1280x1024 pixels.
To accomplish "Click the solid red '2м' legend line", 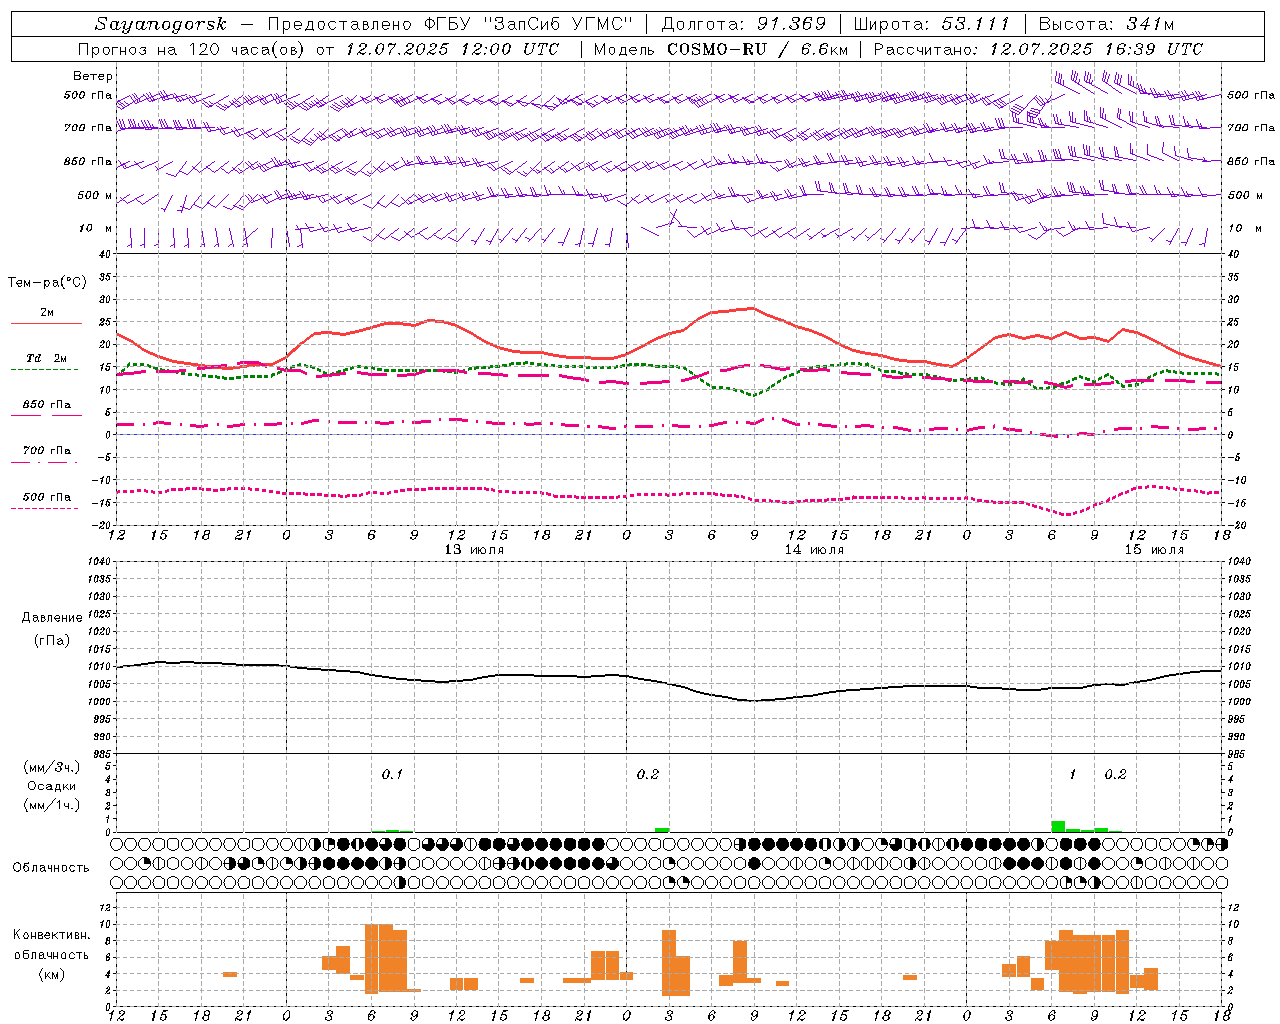I will click(46, 323).
